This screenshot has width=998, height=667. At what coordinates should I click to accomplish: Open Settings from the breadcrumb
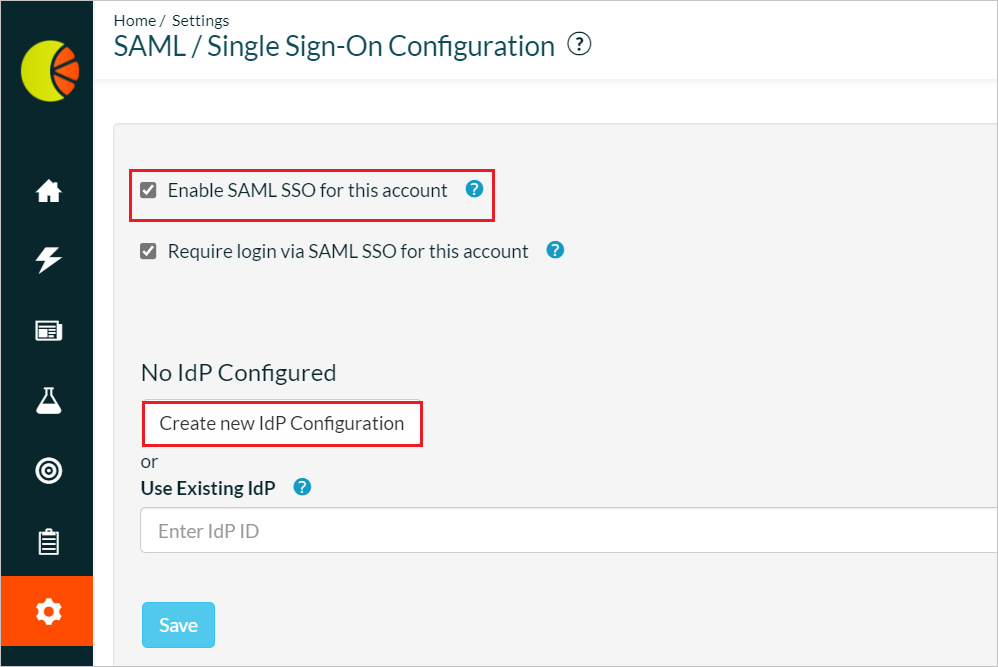[200, 20]
